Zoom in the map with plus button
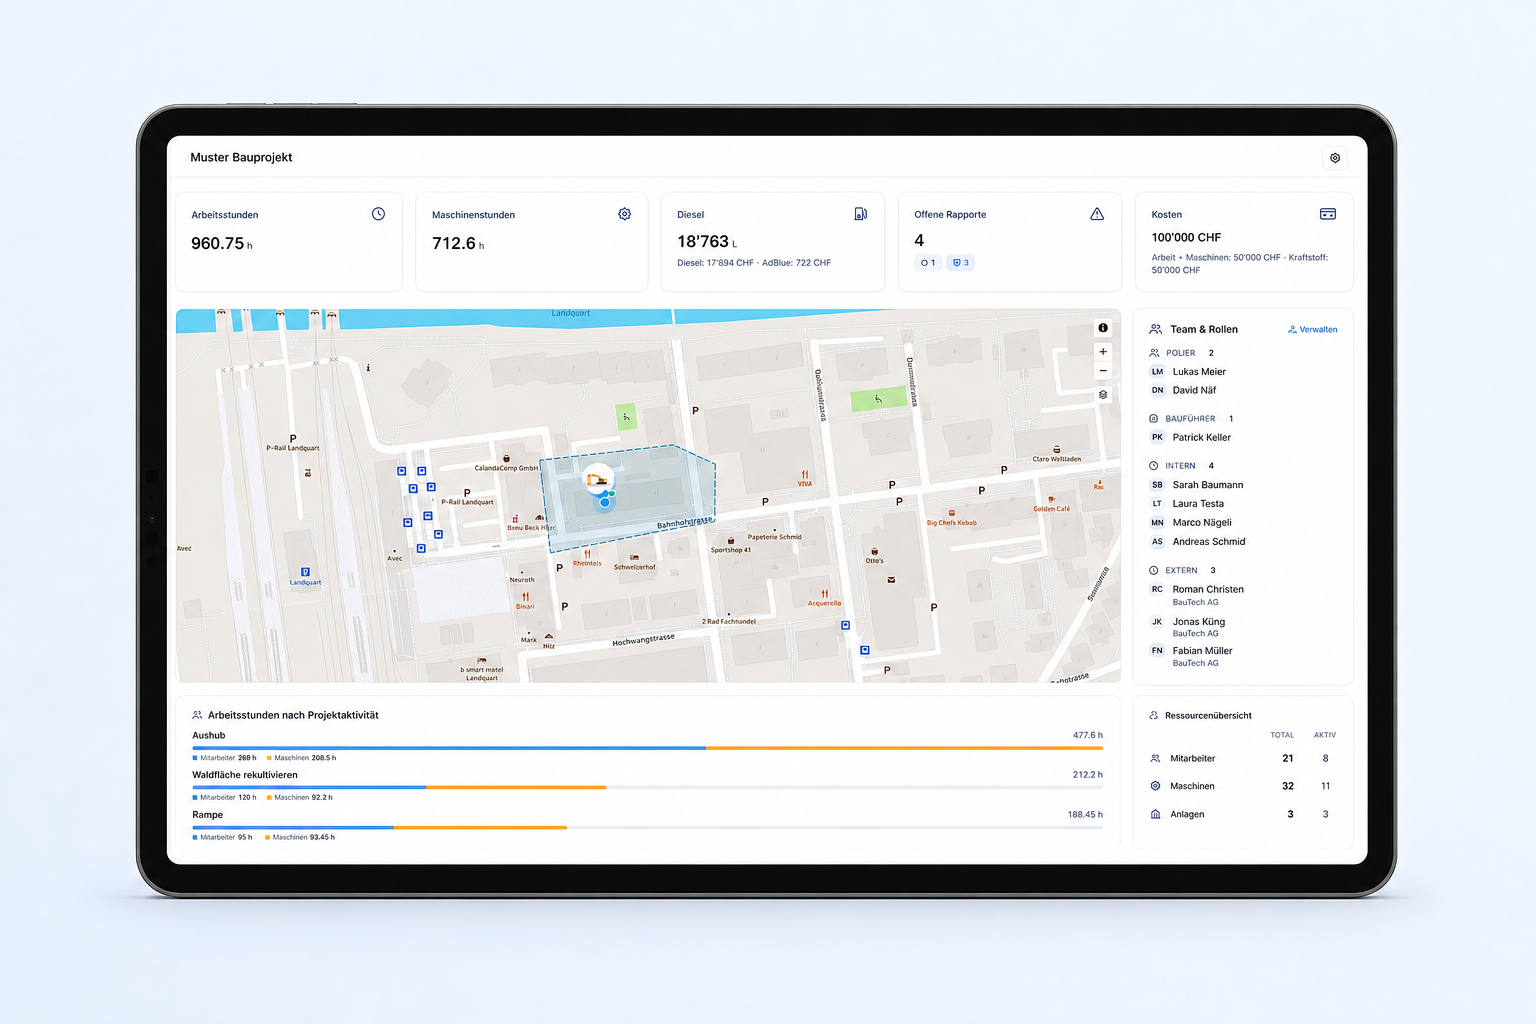 coord(1103,352)
